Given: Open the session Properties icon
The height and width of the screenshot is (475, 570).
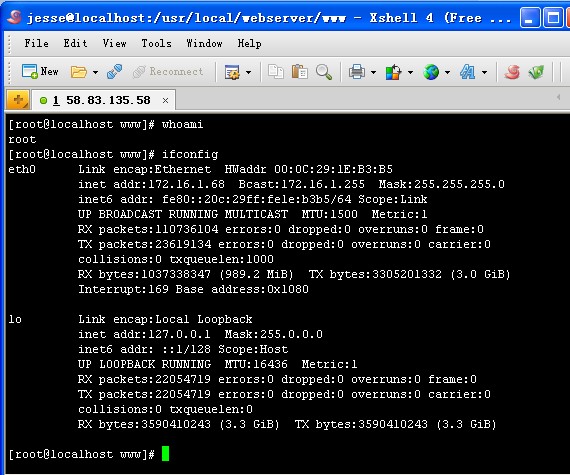Looking at the screenshot, I should click(x=232, y=72).
